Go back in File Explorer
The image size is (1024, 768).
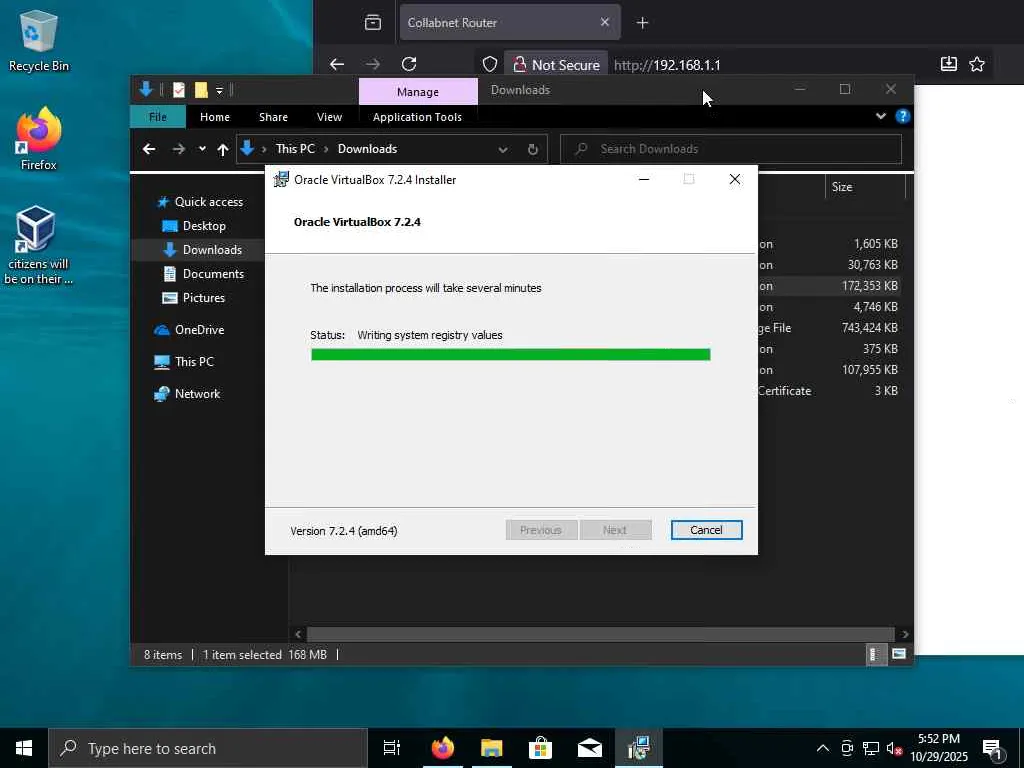click(149, 149)
